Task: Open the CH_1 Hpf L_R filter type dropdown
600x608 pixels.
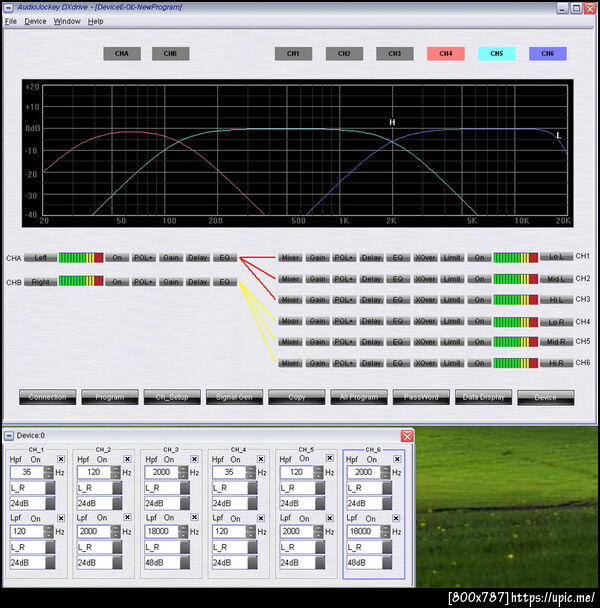Action: point(51,487)
